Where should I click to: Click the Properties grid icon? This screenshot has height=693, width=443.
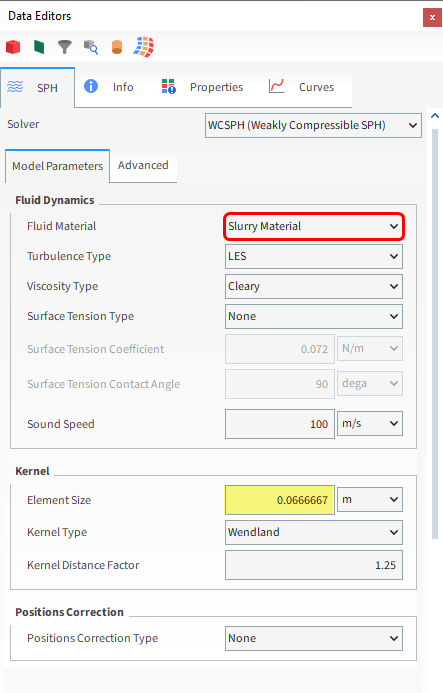click(168, 87)
